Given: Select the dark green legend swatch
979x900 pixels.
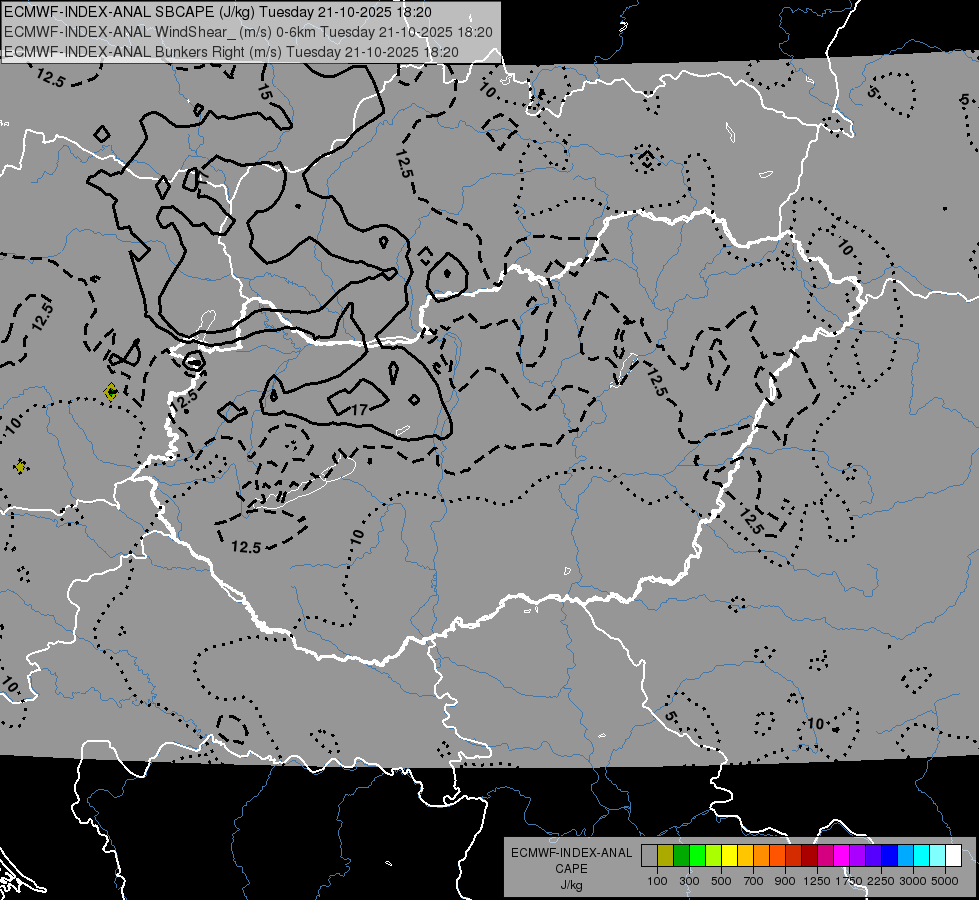Looking at the screenshot, I should 681,855.
